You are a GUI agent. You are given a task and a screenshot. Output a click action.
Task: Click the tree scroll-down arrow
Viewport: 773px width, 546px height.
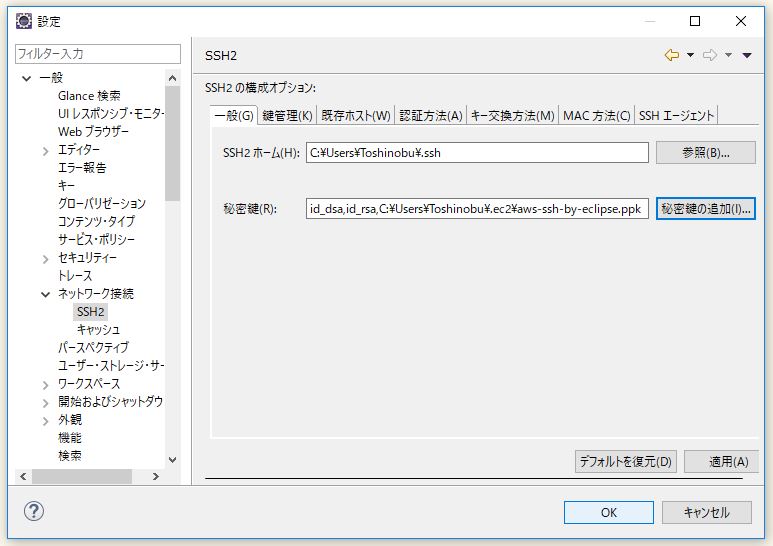(173, 460)
